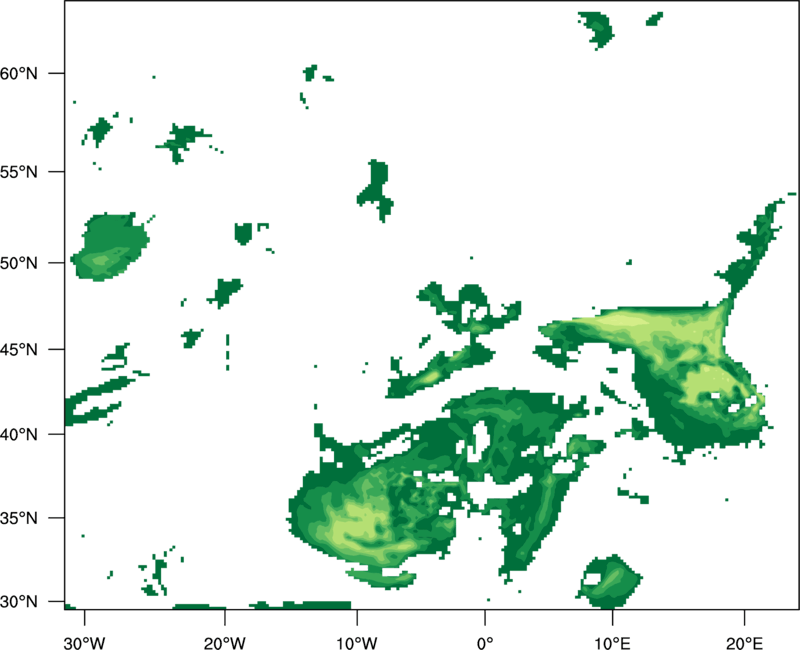
Task: Click the 20°E longitude label
Action: [744, 643]
